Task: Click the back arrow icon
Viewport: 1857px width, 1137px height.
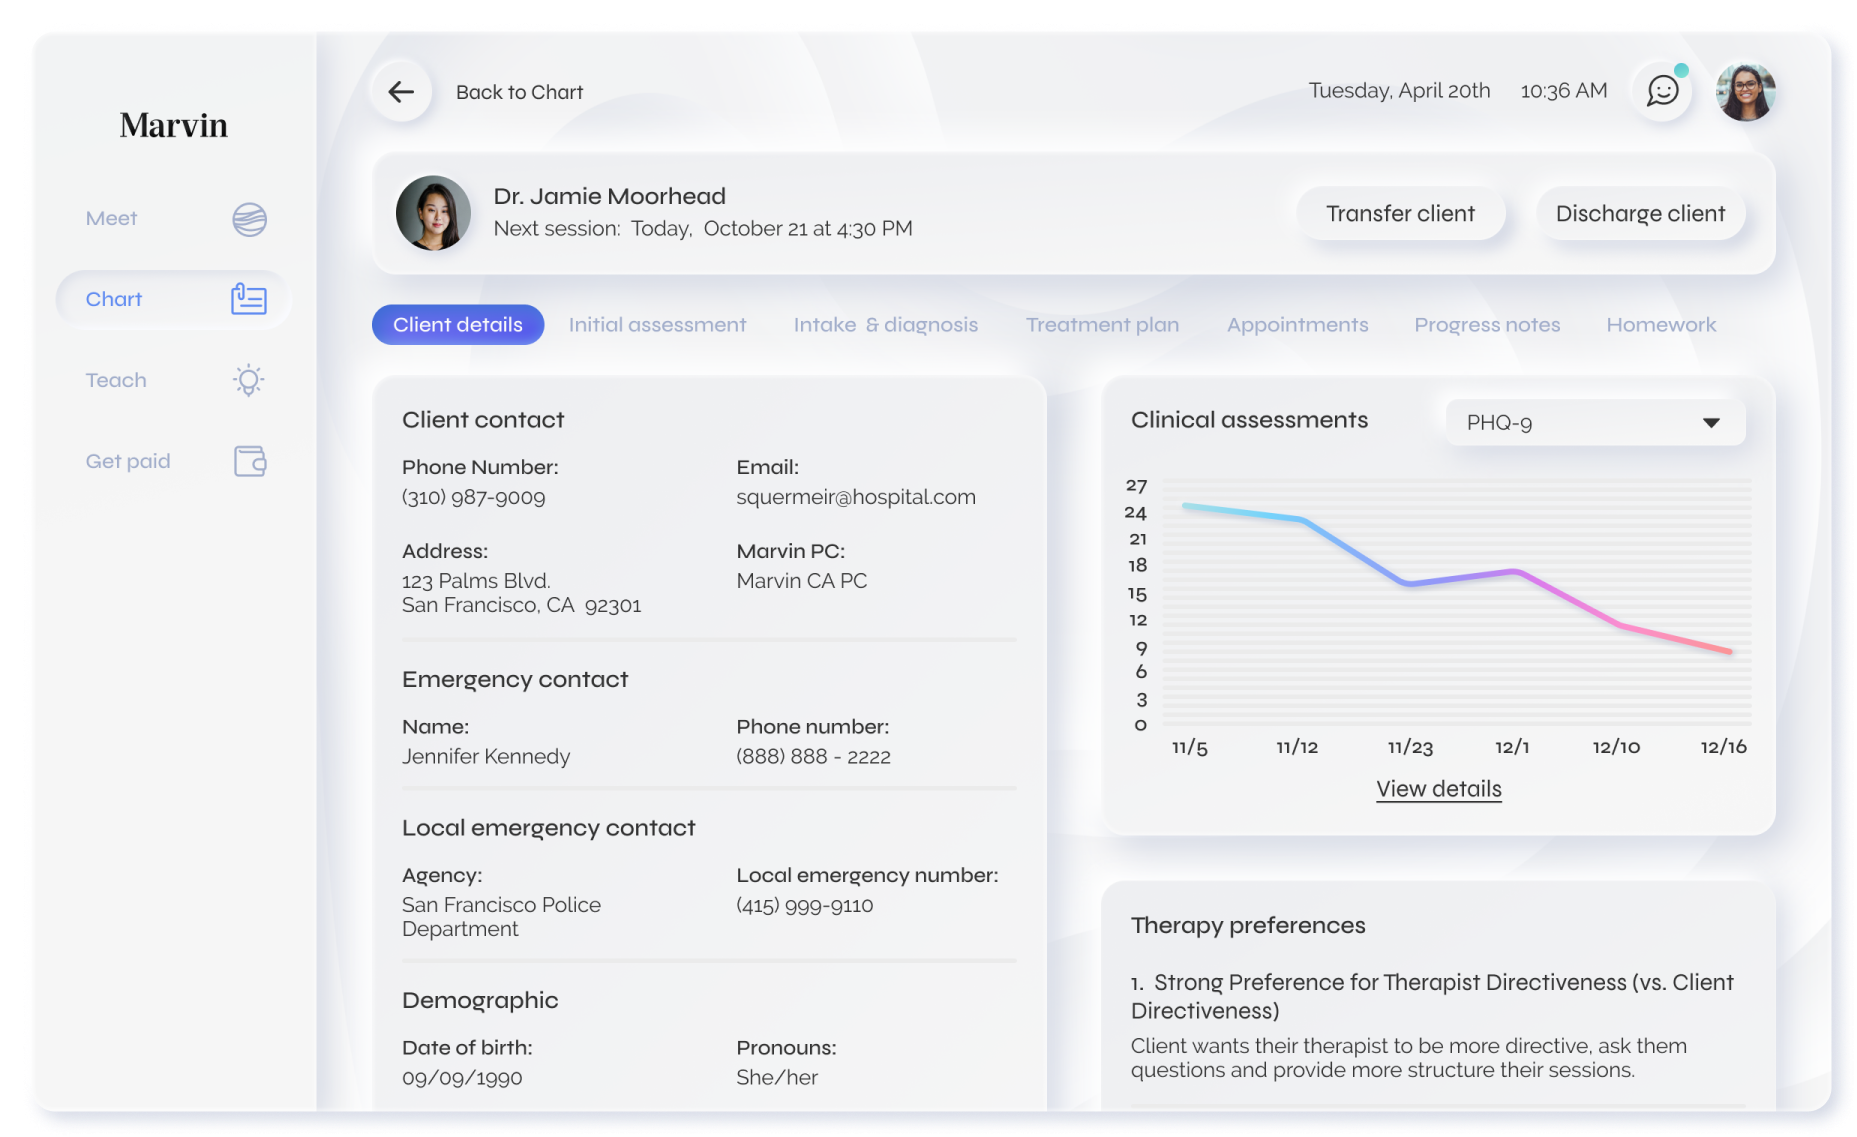Action: [x=401, y=92]
